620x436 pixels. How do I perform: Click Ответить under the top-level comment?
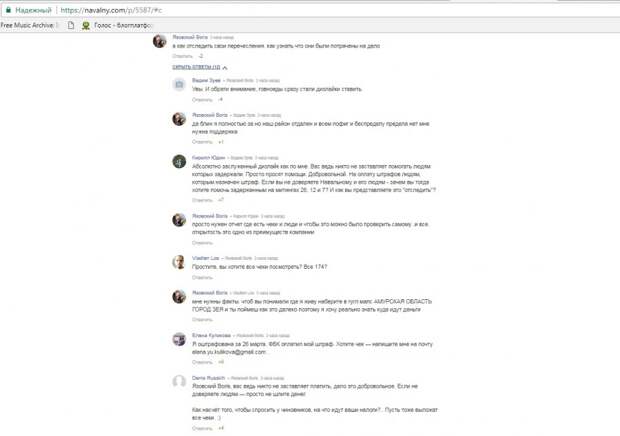[x=183, y=56]
